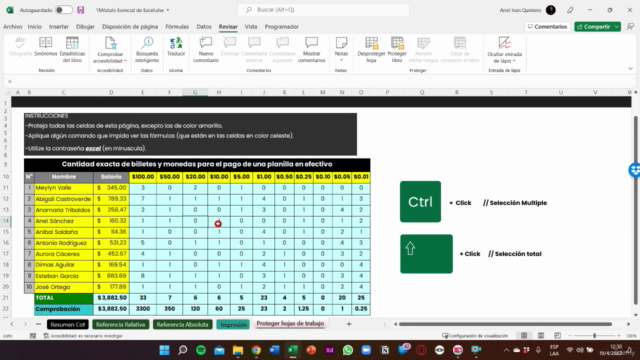Open Windows Start menu
640x360 pixels.
(164, 350)
